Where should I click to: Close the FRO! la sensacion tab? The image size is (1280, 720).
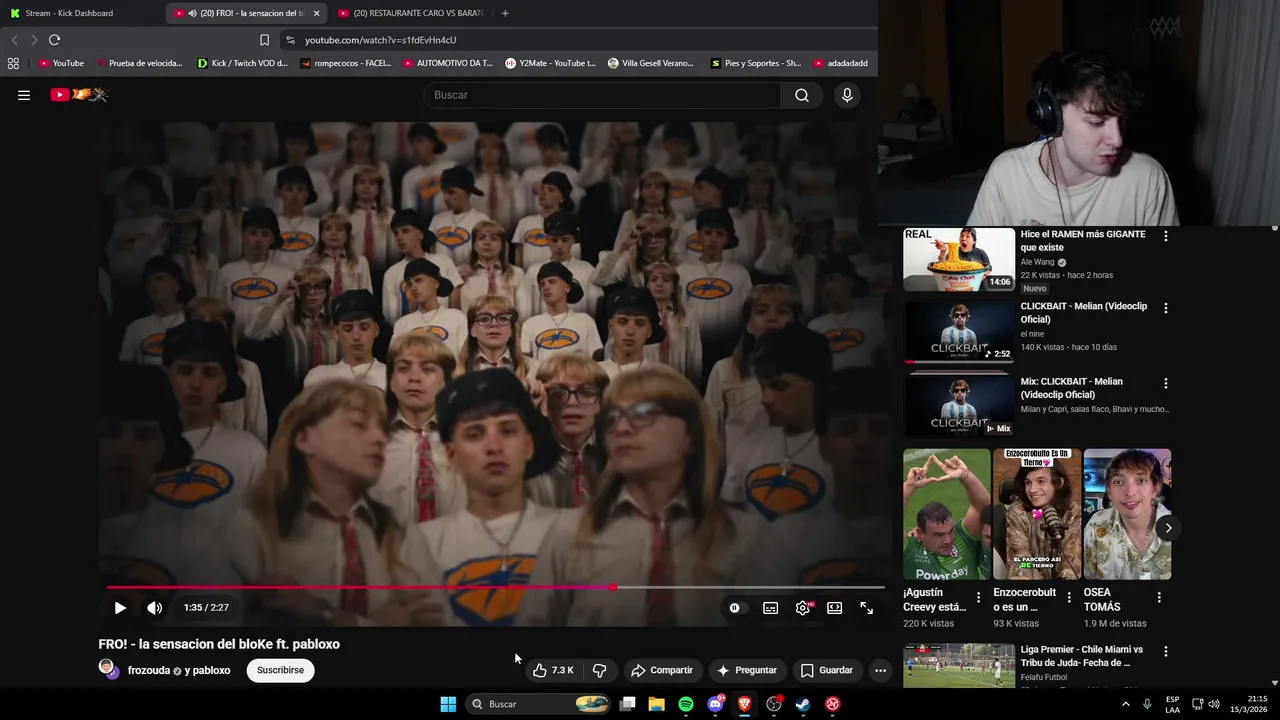tap(317, 13)
